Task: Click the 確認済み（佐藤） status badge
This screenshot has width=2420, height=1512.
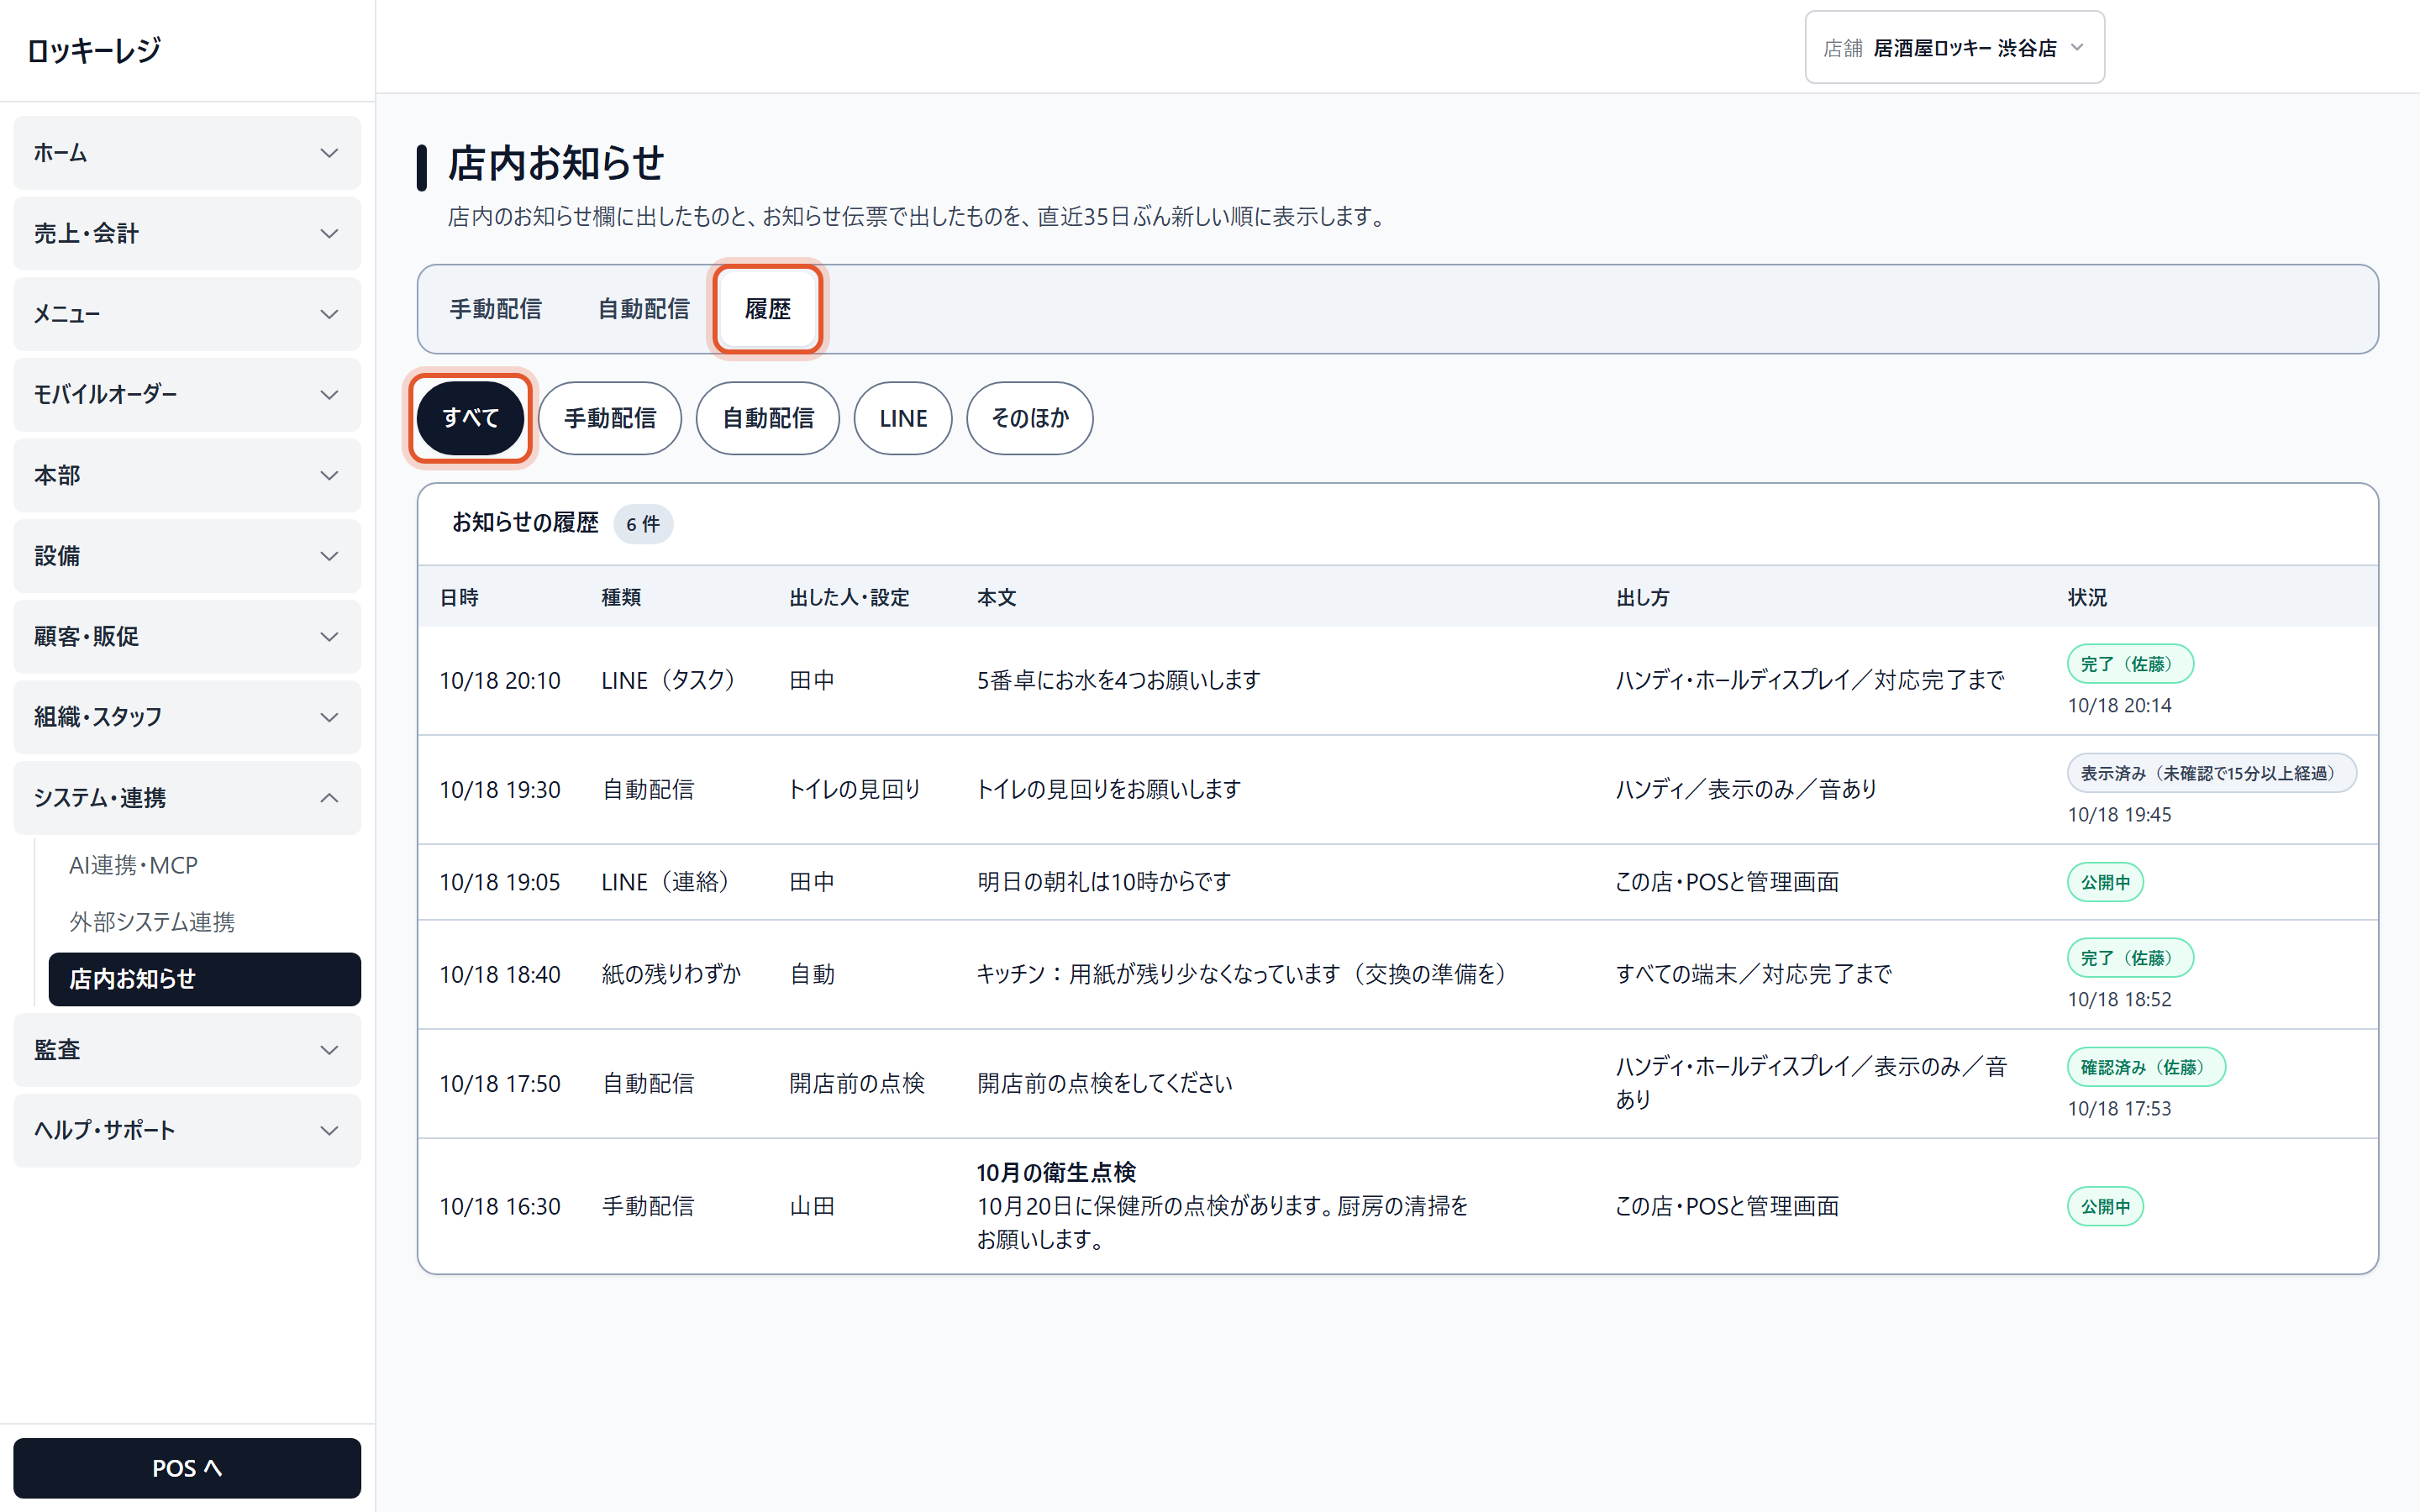Action: 2146,1067
